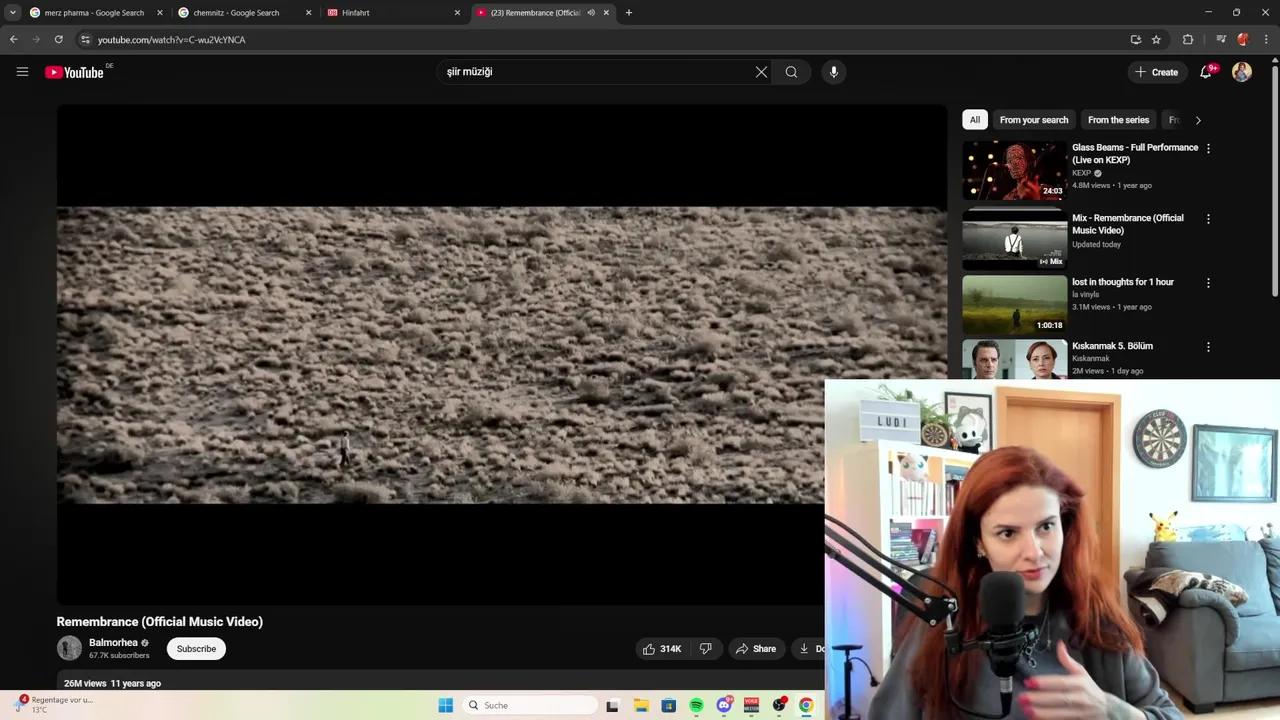Install app icon in address bar
Image resolution: width=1280 pixels, height=720 pixels.
(x=1135, y=40)
